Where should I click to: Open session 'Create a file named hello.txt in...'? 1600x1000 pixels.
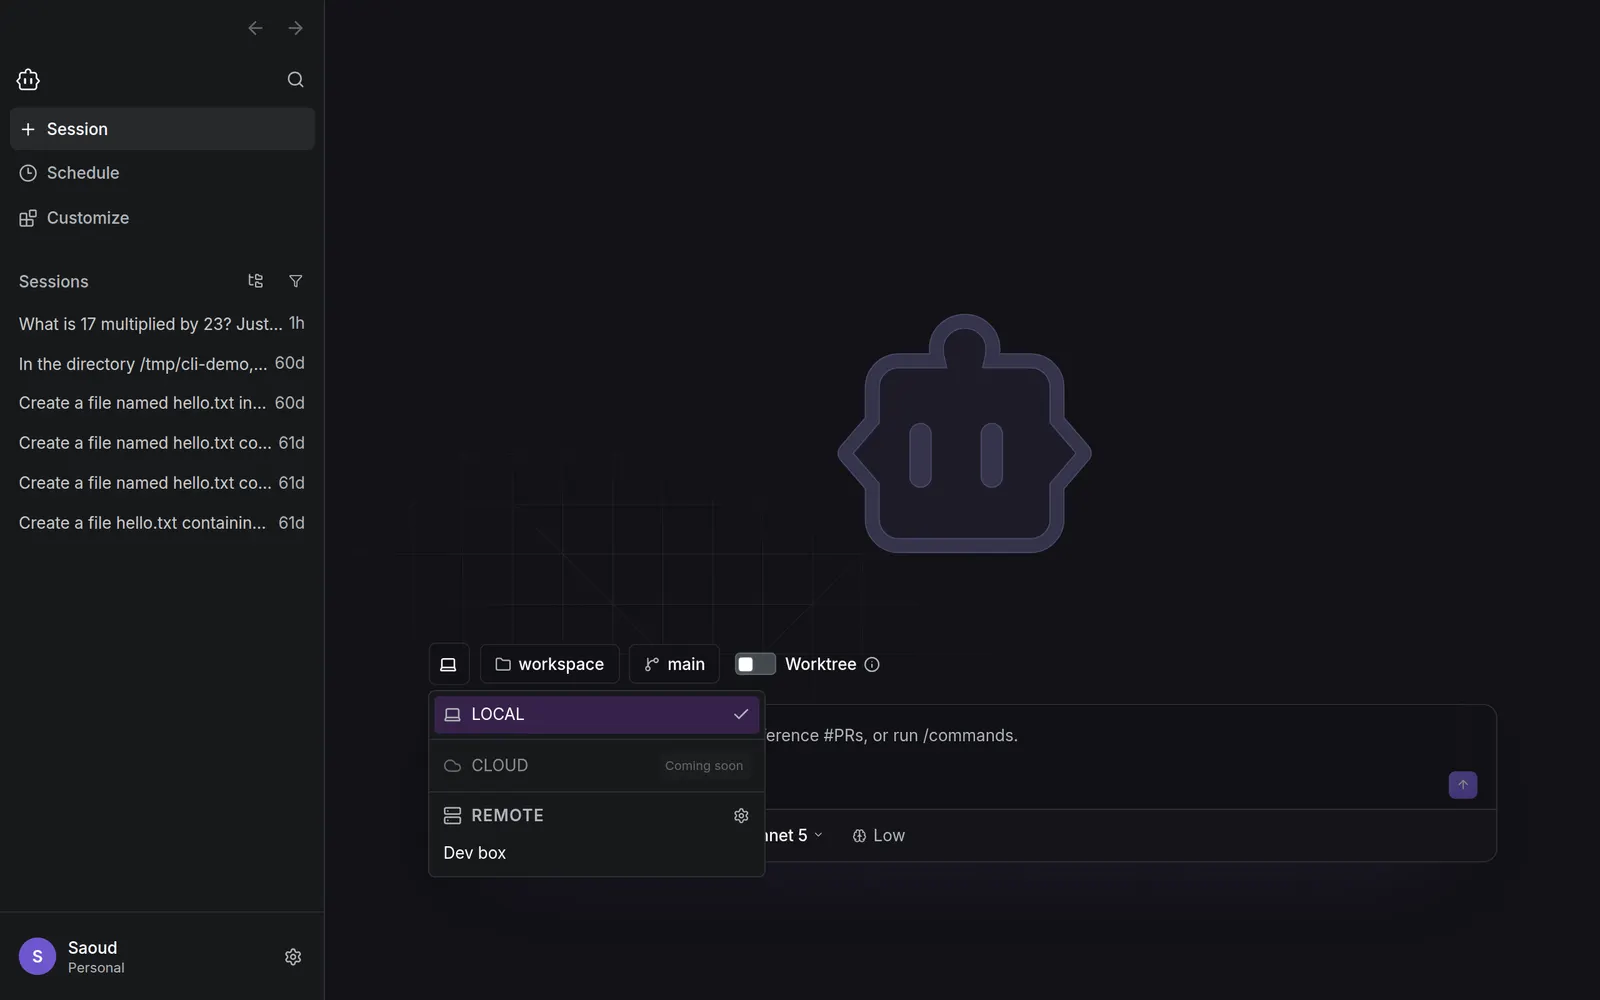pyautogui.click(x=162, y=403)
